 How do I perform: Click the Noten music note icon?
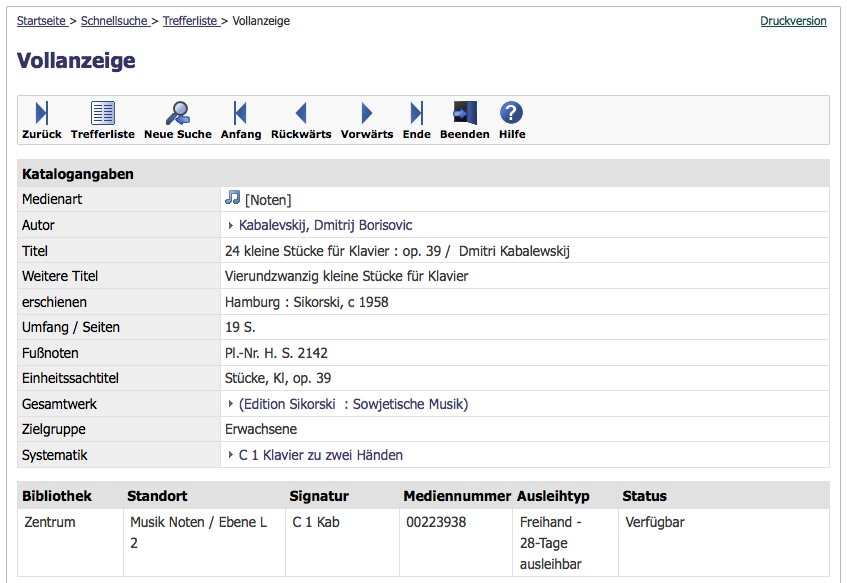pyautogui.click(x=232, y=198)
